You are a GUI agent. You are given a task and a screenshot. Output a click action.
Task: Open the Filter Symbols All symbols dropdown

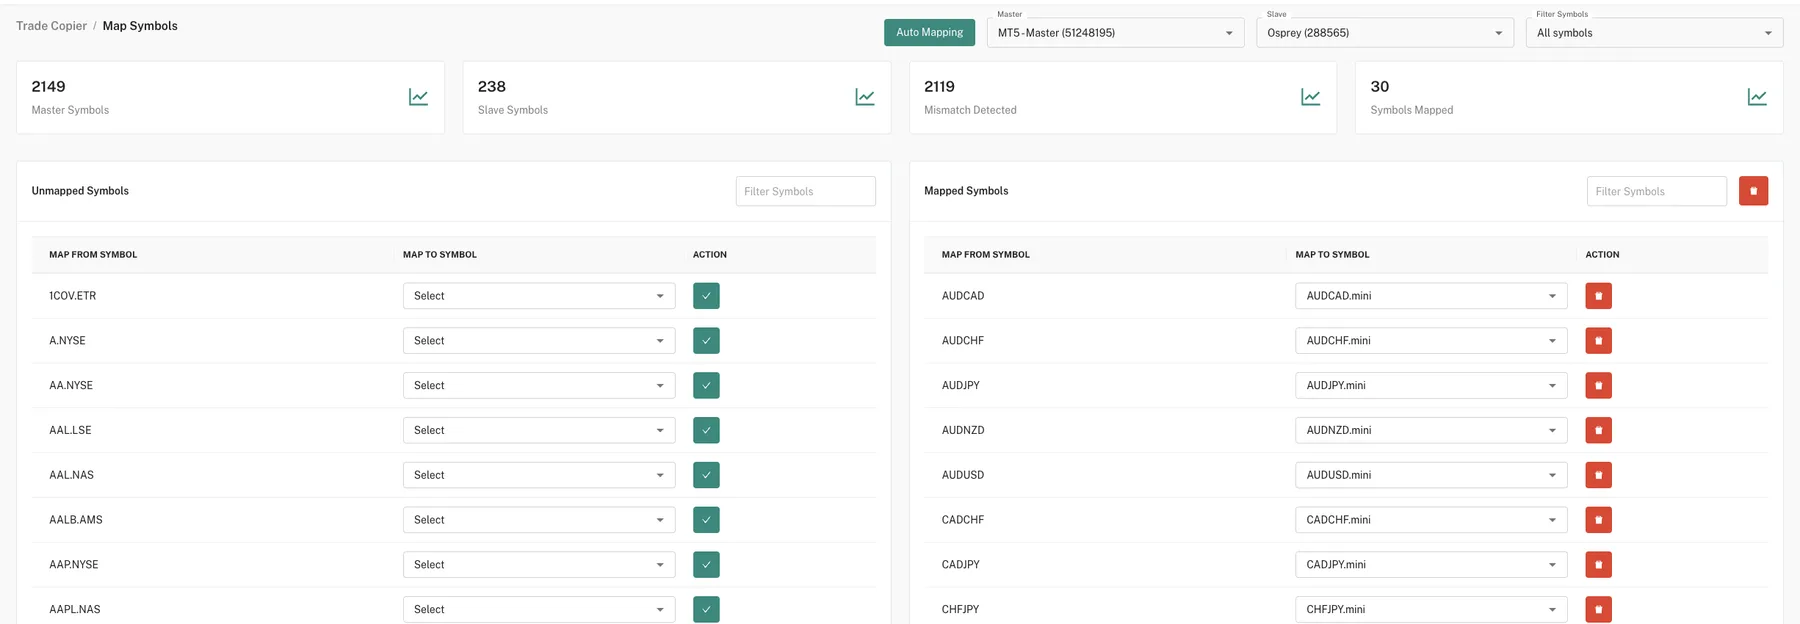(x=1654, y=33)
